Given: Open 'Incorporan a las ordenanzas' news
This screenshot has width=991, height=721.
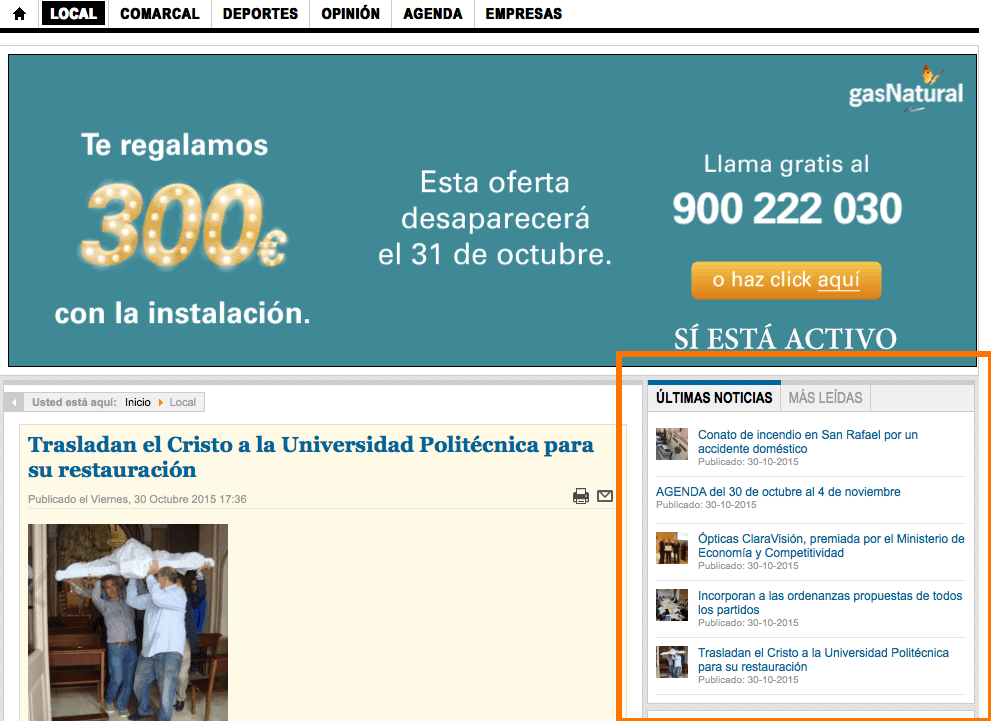Looking at the screenshot, I should [830, 602].
